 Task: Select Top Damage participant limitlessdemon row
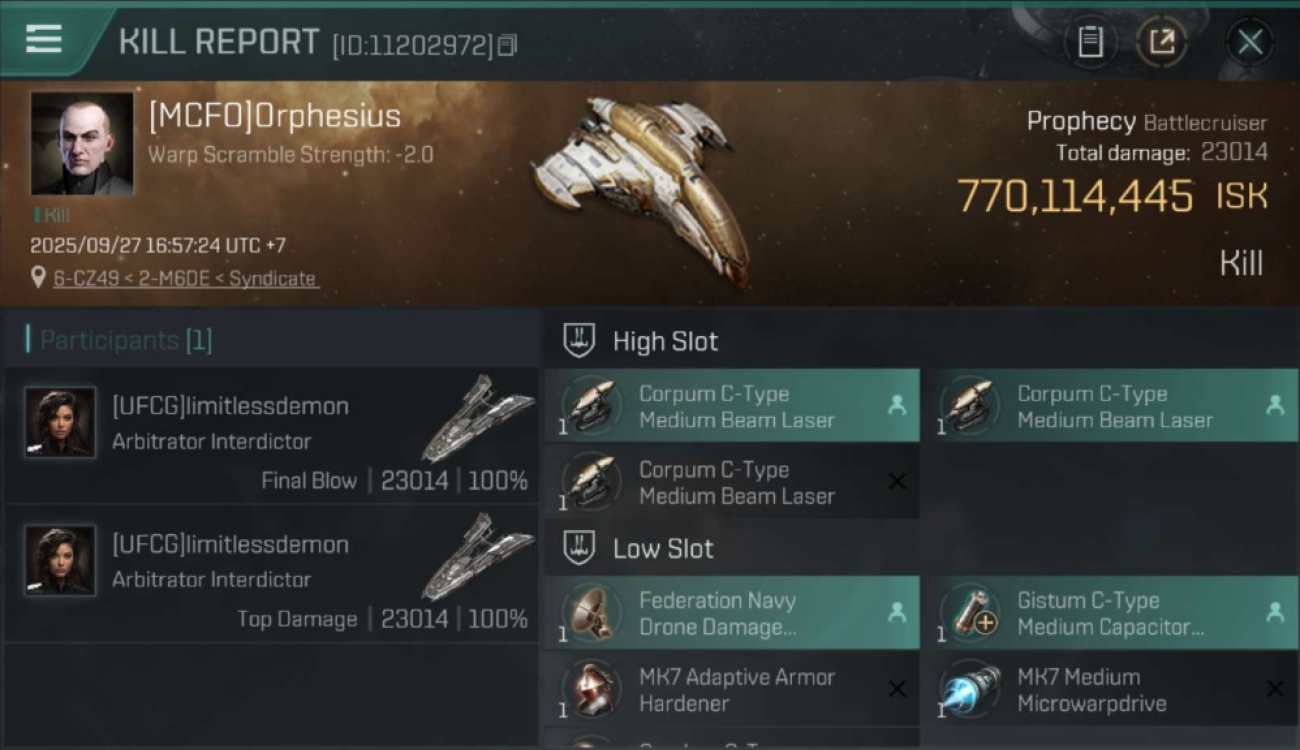(272, 574)
